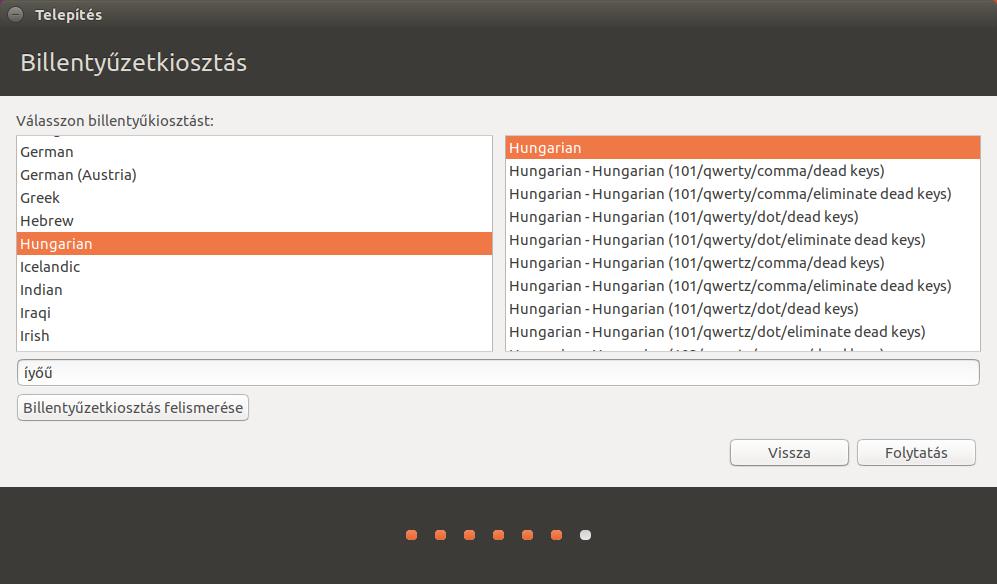Image resolution: width=997 pixels, height=584 pixels.
Task: Pick Icelandic keyboard layout
Action: (254, 267)
